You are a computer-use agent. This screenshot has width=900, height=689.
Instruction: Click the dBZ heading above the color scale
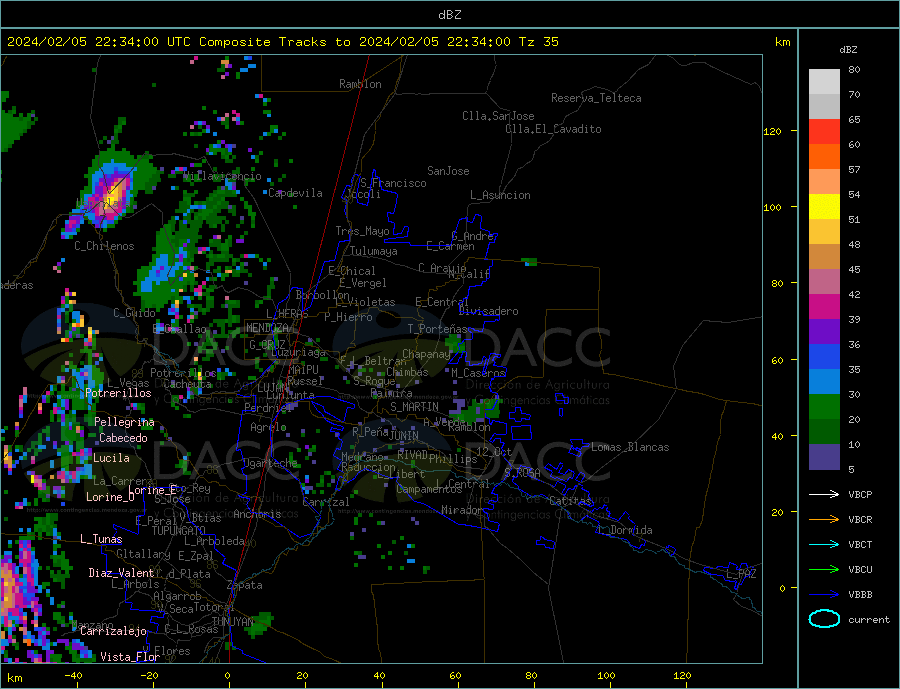(848, 50)
